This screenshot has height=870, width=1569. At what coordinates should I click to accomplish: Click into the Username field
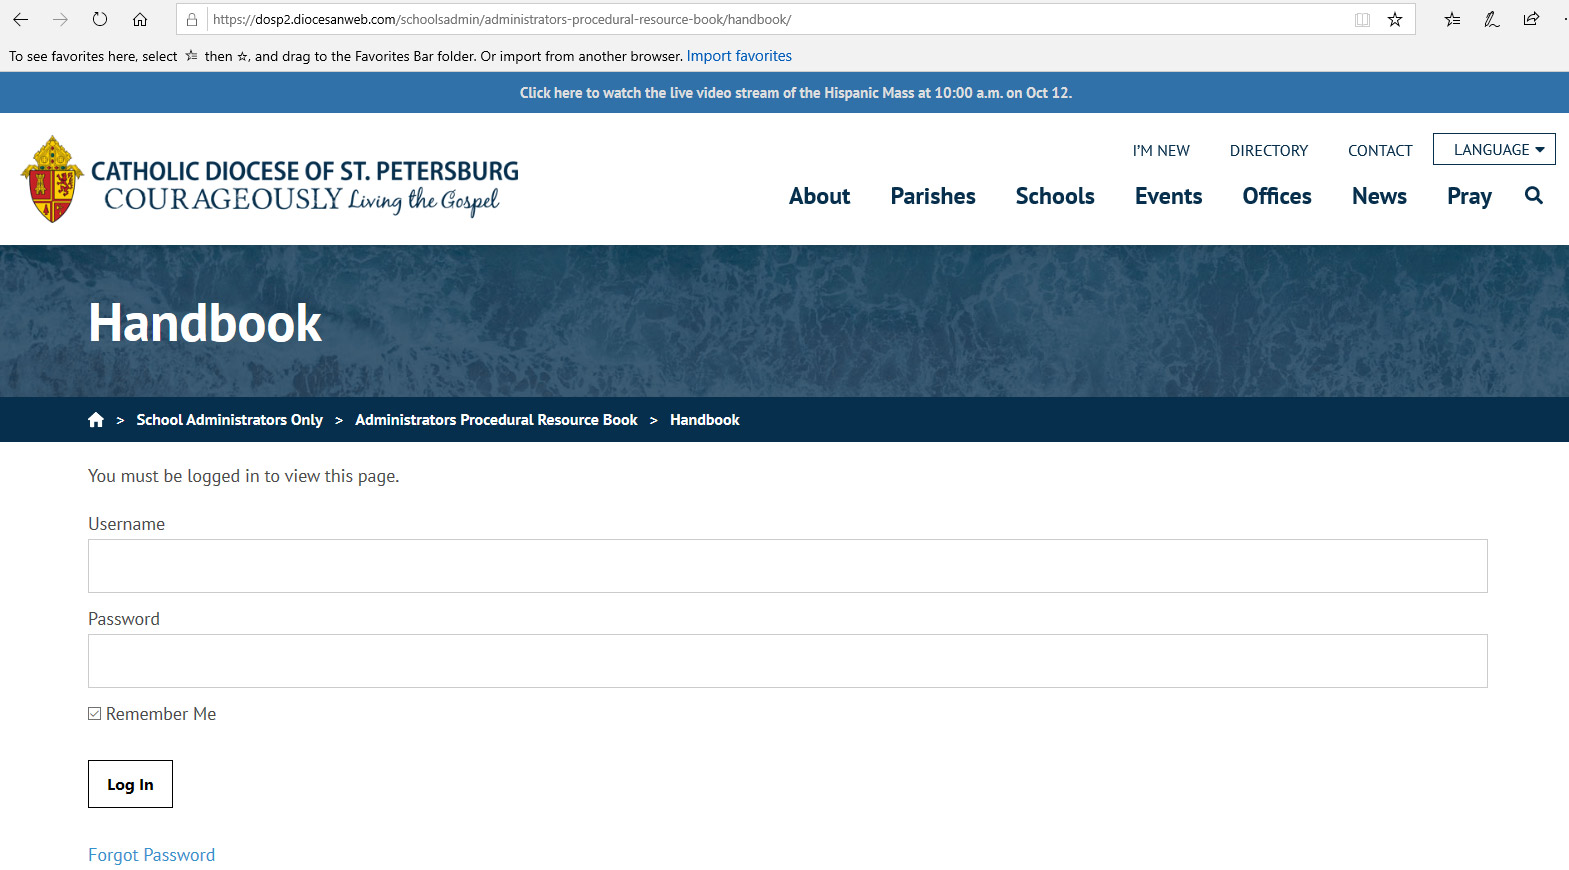787,566
